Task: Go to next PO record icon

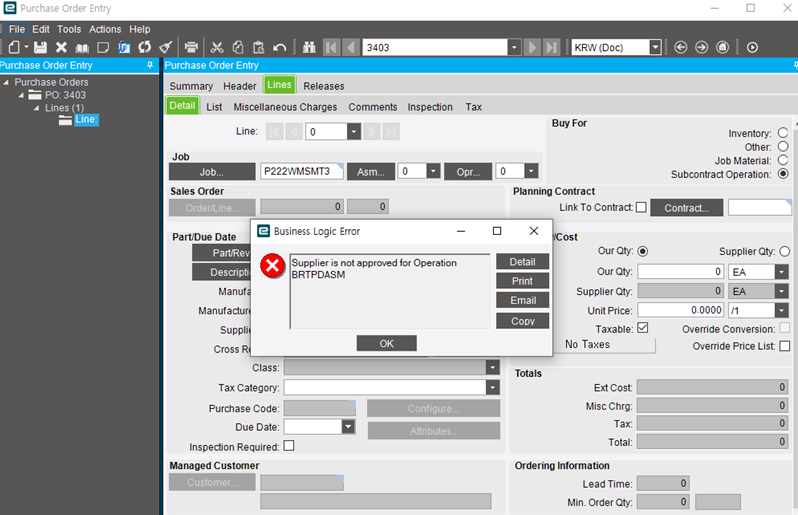Action: 532,47
